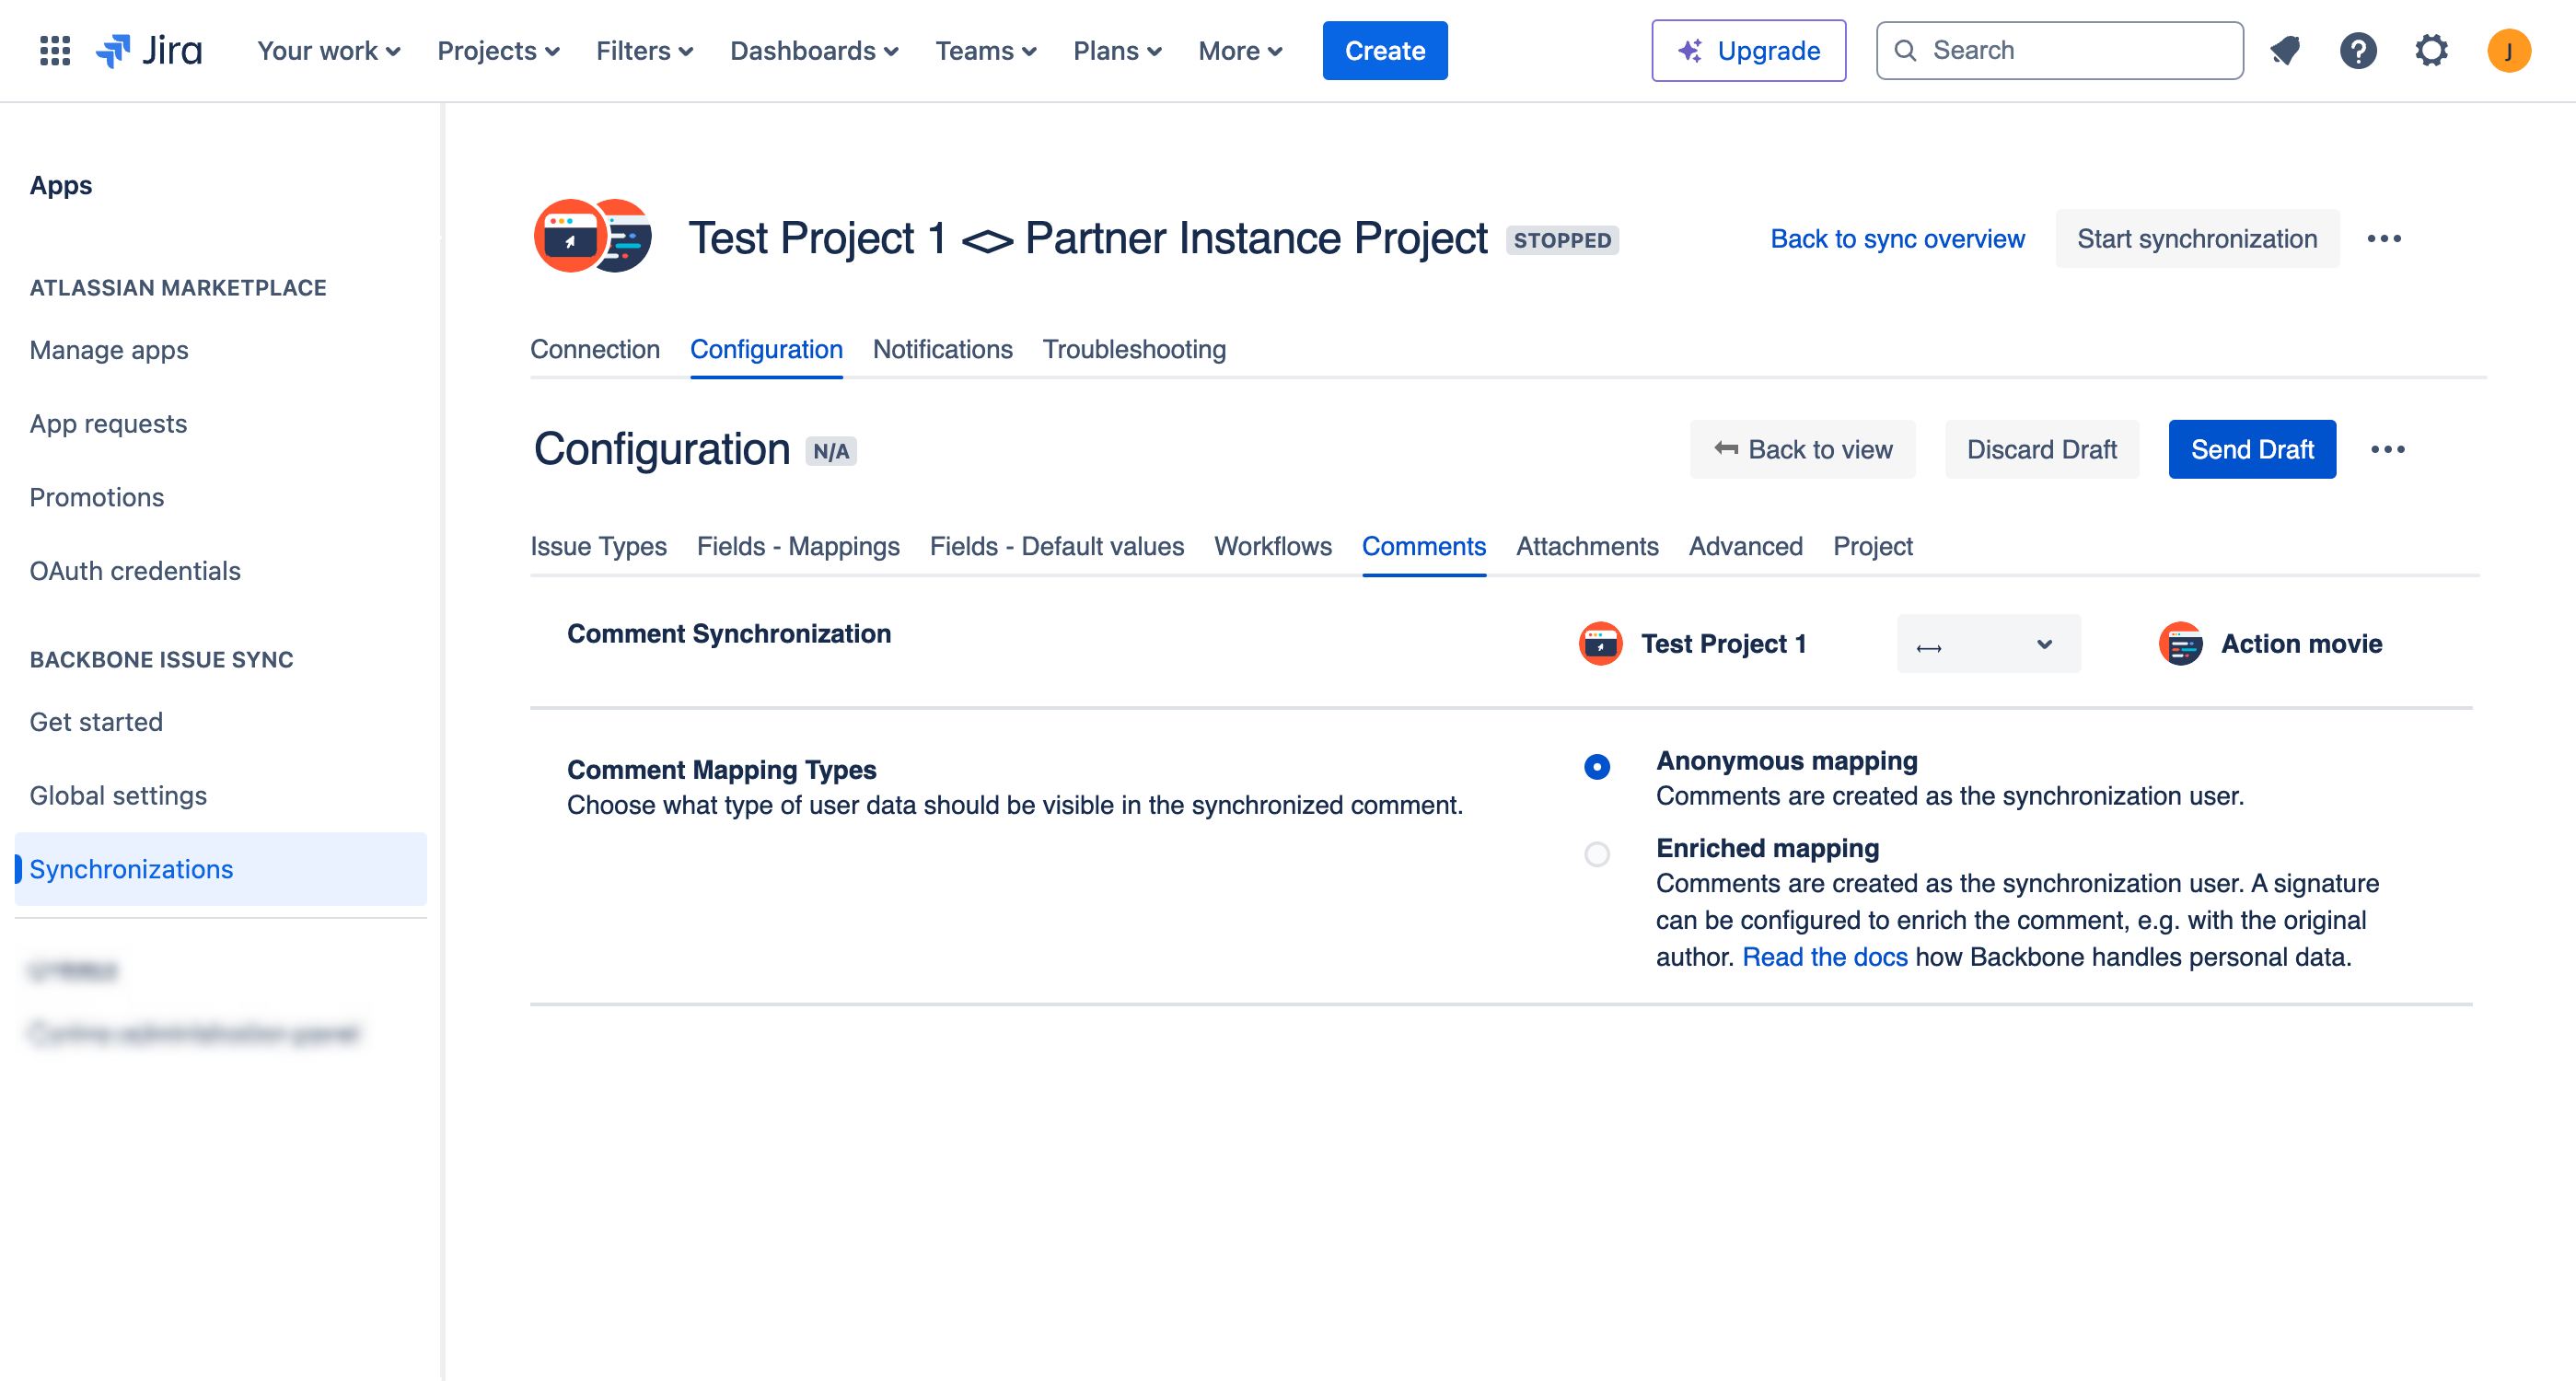Click the Test Project 1 project icon
The image size is (2576, 1381).
tap(1600, 643)
